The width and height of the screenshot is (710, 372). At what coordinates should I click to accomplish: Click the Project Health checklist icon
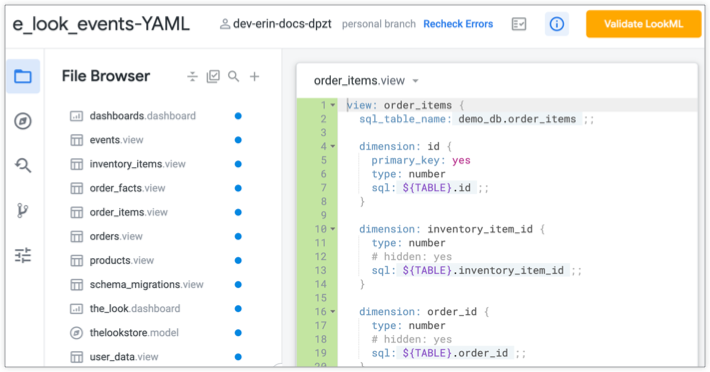(x=519, y=24)
